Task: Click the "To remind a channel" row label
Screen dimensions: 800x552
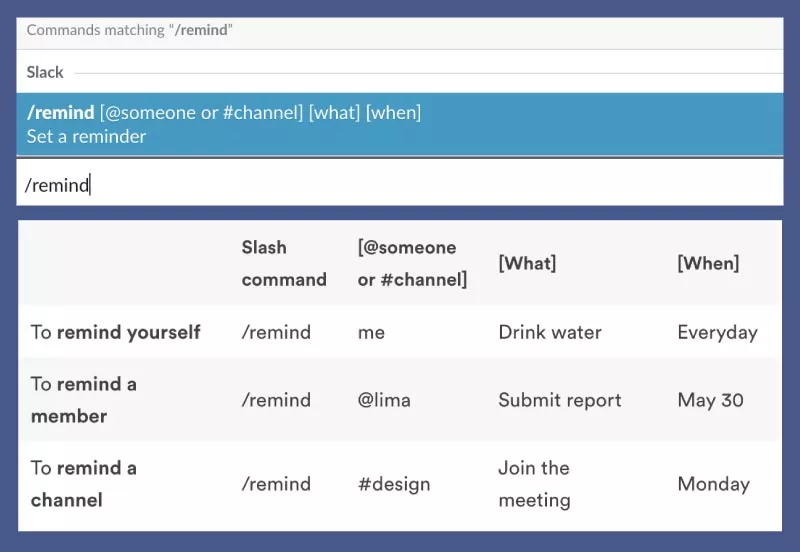Action: (84, 483)
